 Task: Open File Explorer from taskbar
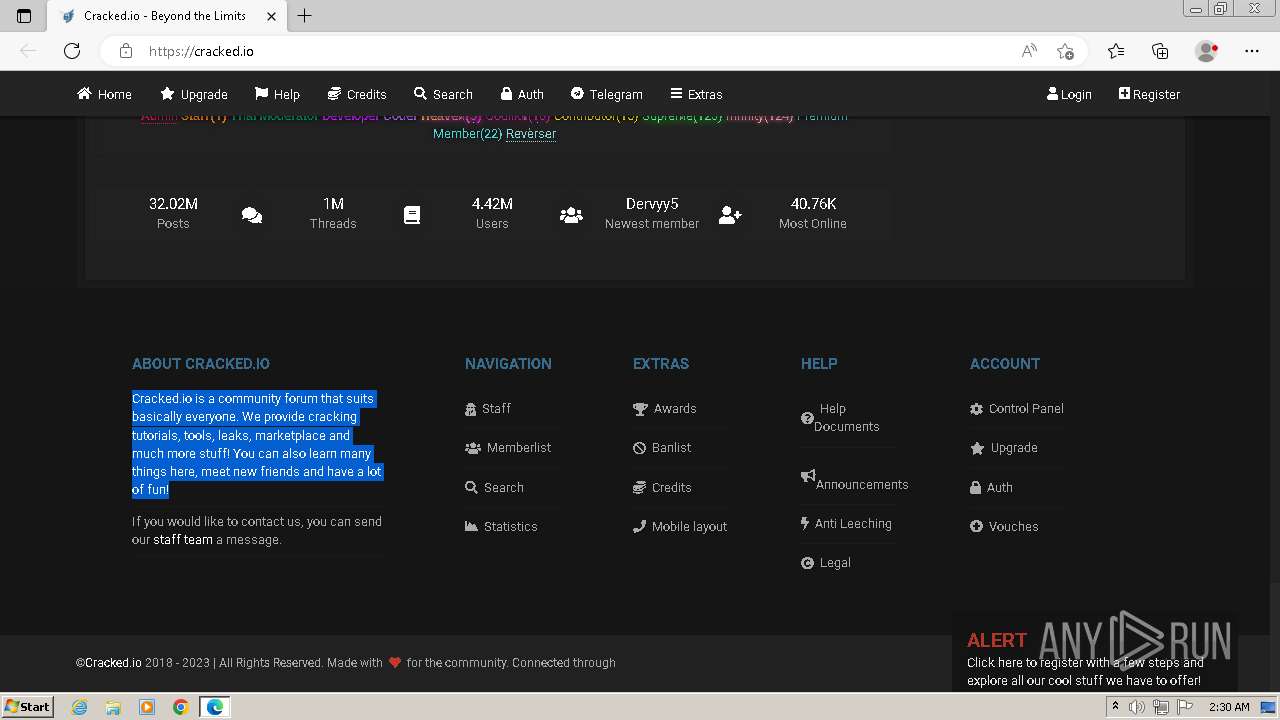click(x=113, y=707)
